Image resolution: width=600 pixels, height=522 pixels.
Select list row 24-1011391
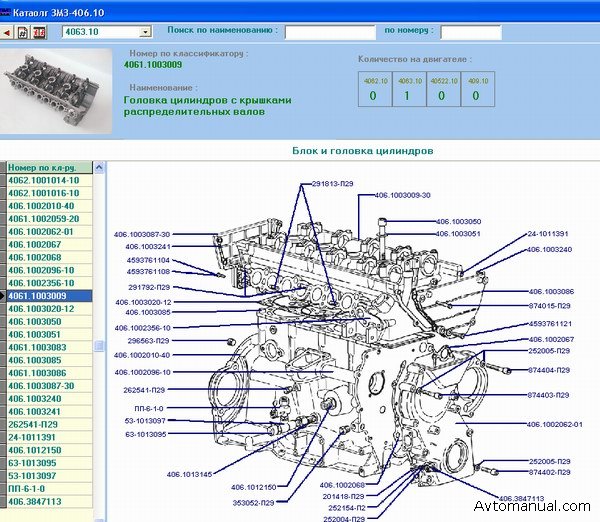point(49,437)
